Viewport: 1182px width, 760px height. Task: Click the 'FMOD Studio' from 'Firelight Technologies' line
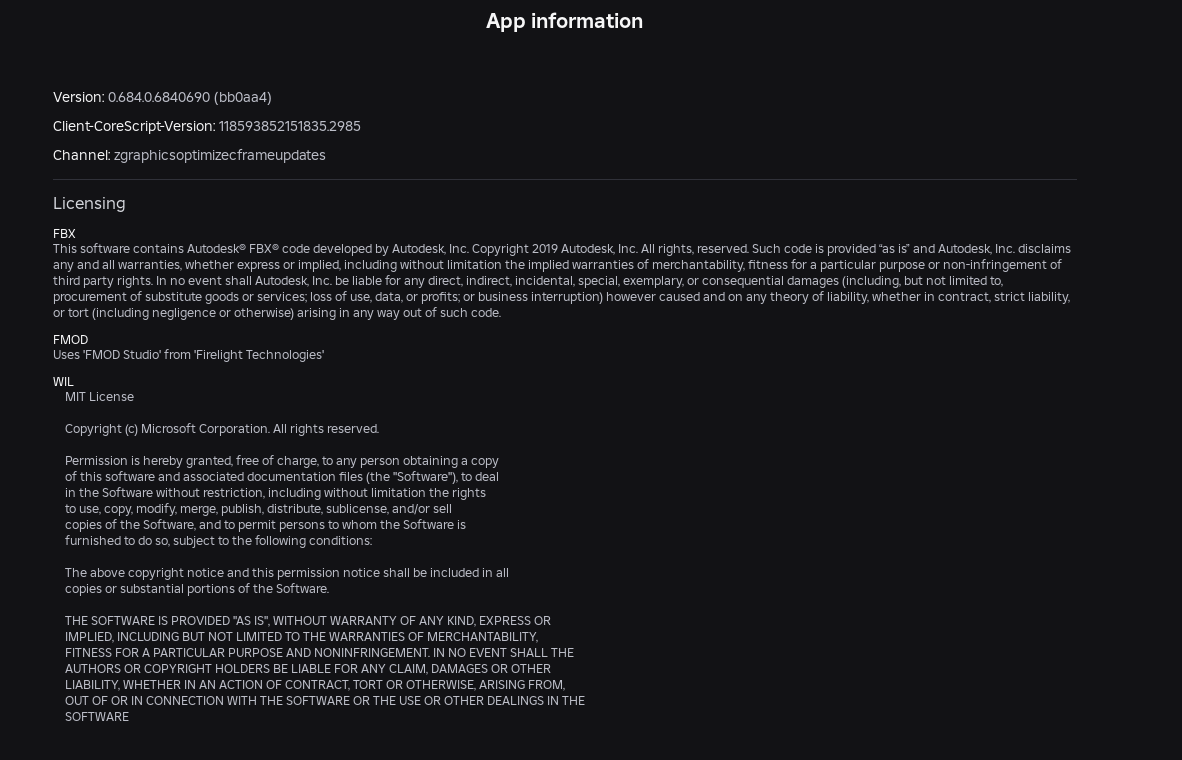point(188,355)
